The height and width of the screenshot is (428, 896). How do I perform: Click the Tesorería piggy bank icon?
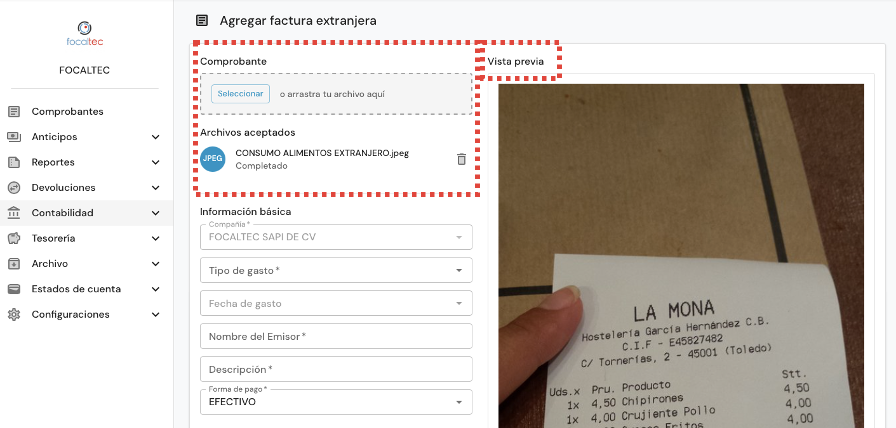[14, 238]
